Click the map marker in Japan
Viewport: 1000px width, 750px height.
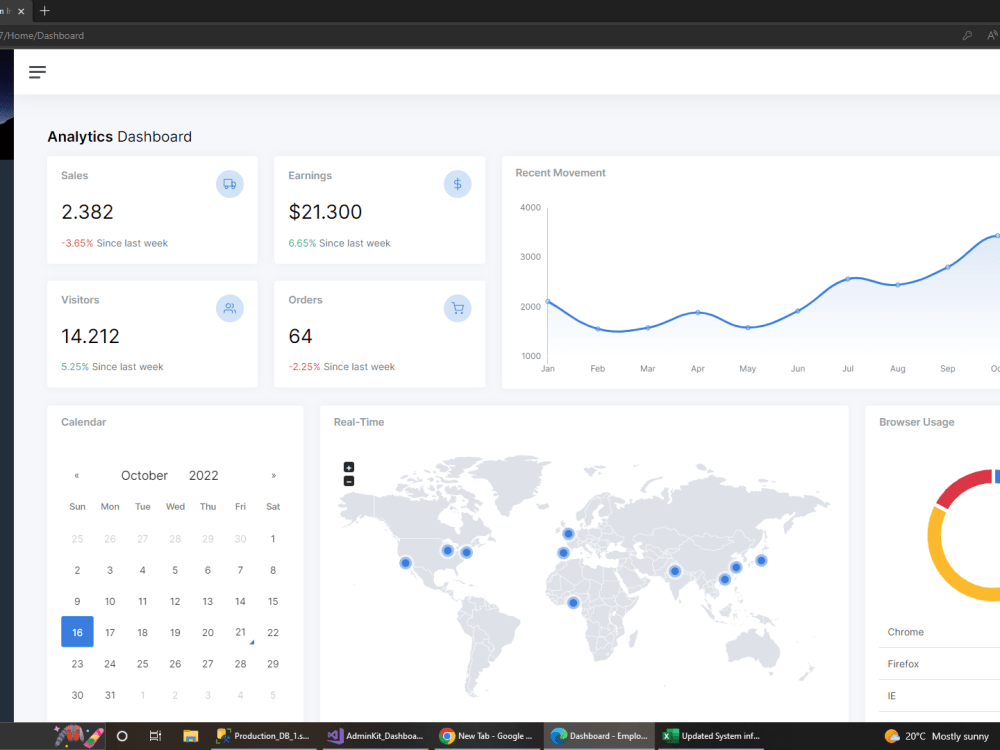point(761,561)
